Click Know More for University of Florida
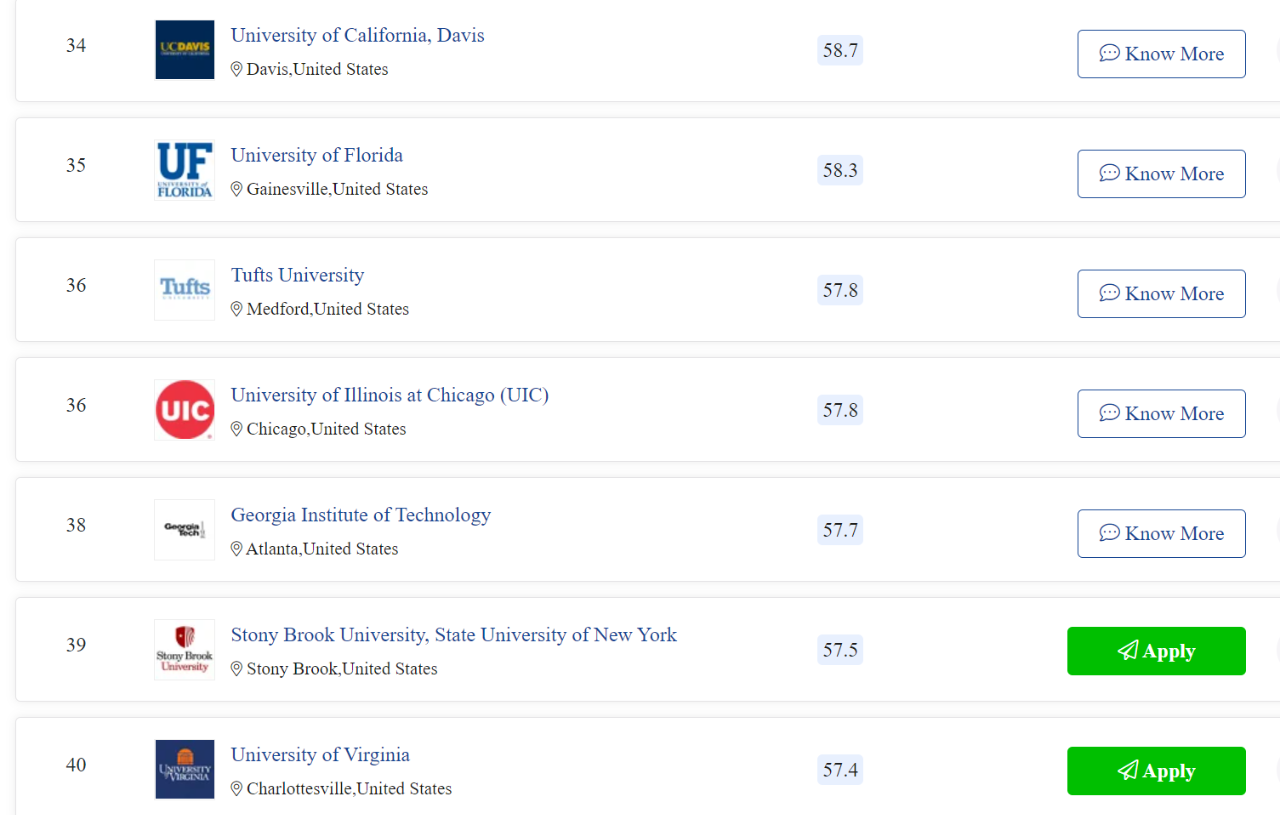Viewport: 1280px width, 815px height. click(x=1161, y=174)
